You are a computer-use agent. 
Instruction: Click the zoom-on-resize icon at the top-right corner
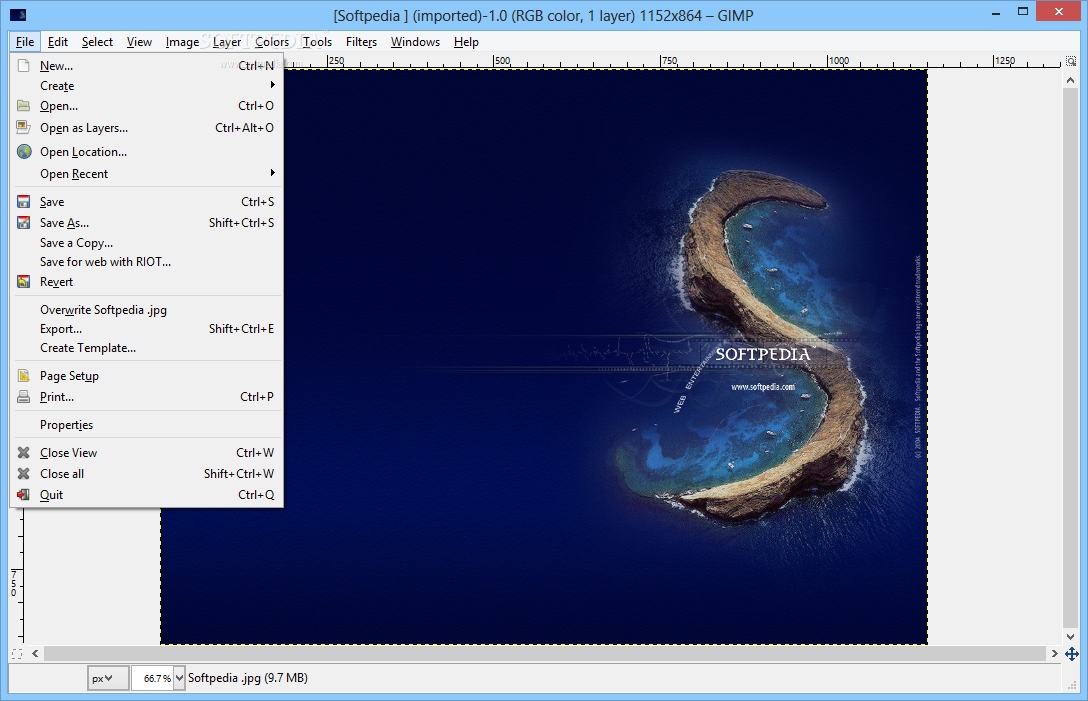click(1071, 61)
